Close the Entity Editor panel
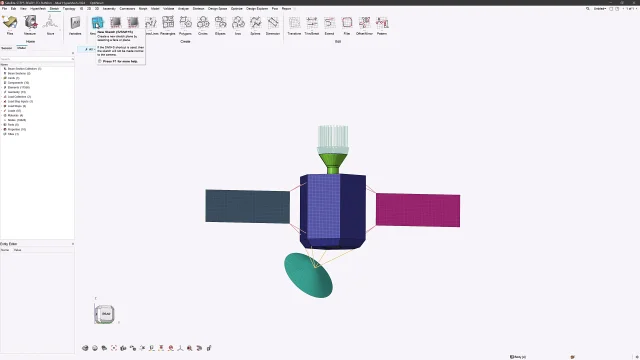640x360 pixels. 73,244
